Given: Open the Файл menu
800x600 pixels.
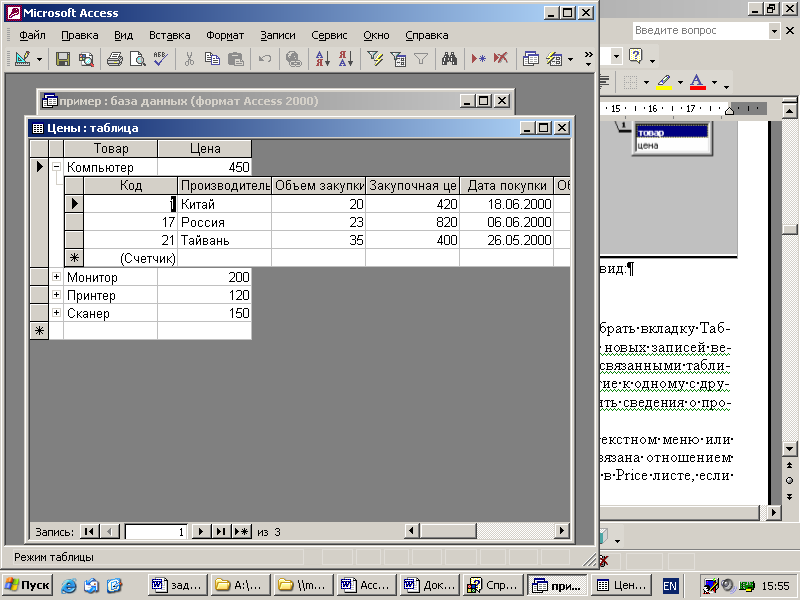Looking at the screenshot, I should 32,35.
